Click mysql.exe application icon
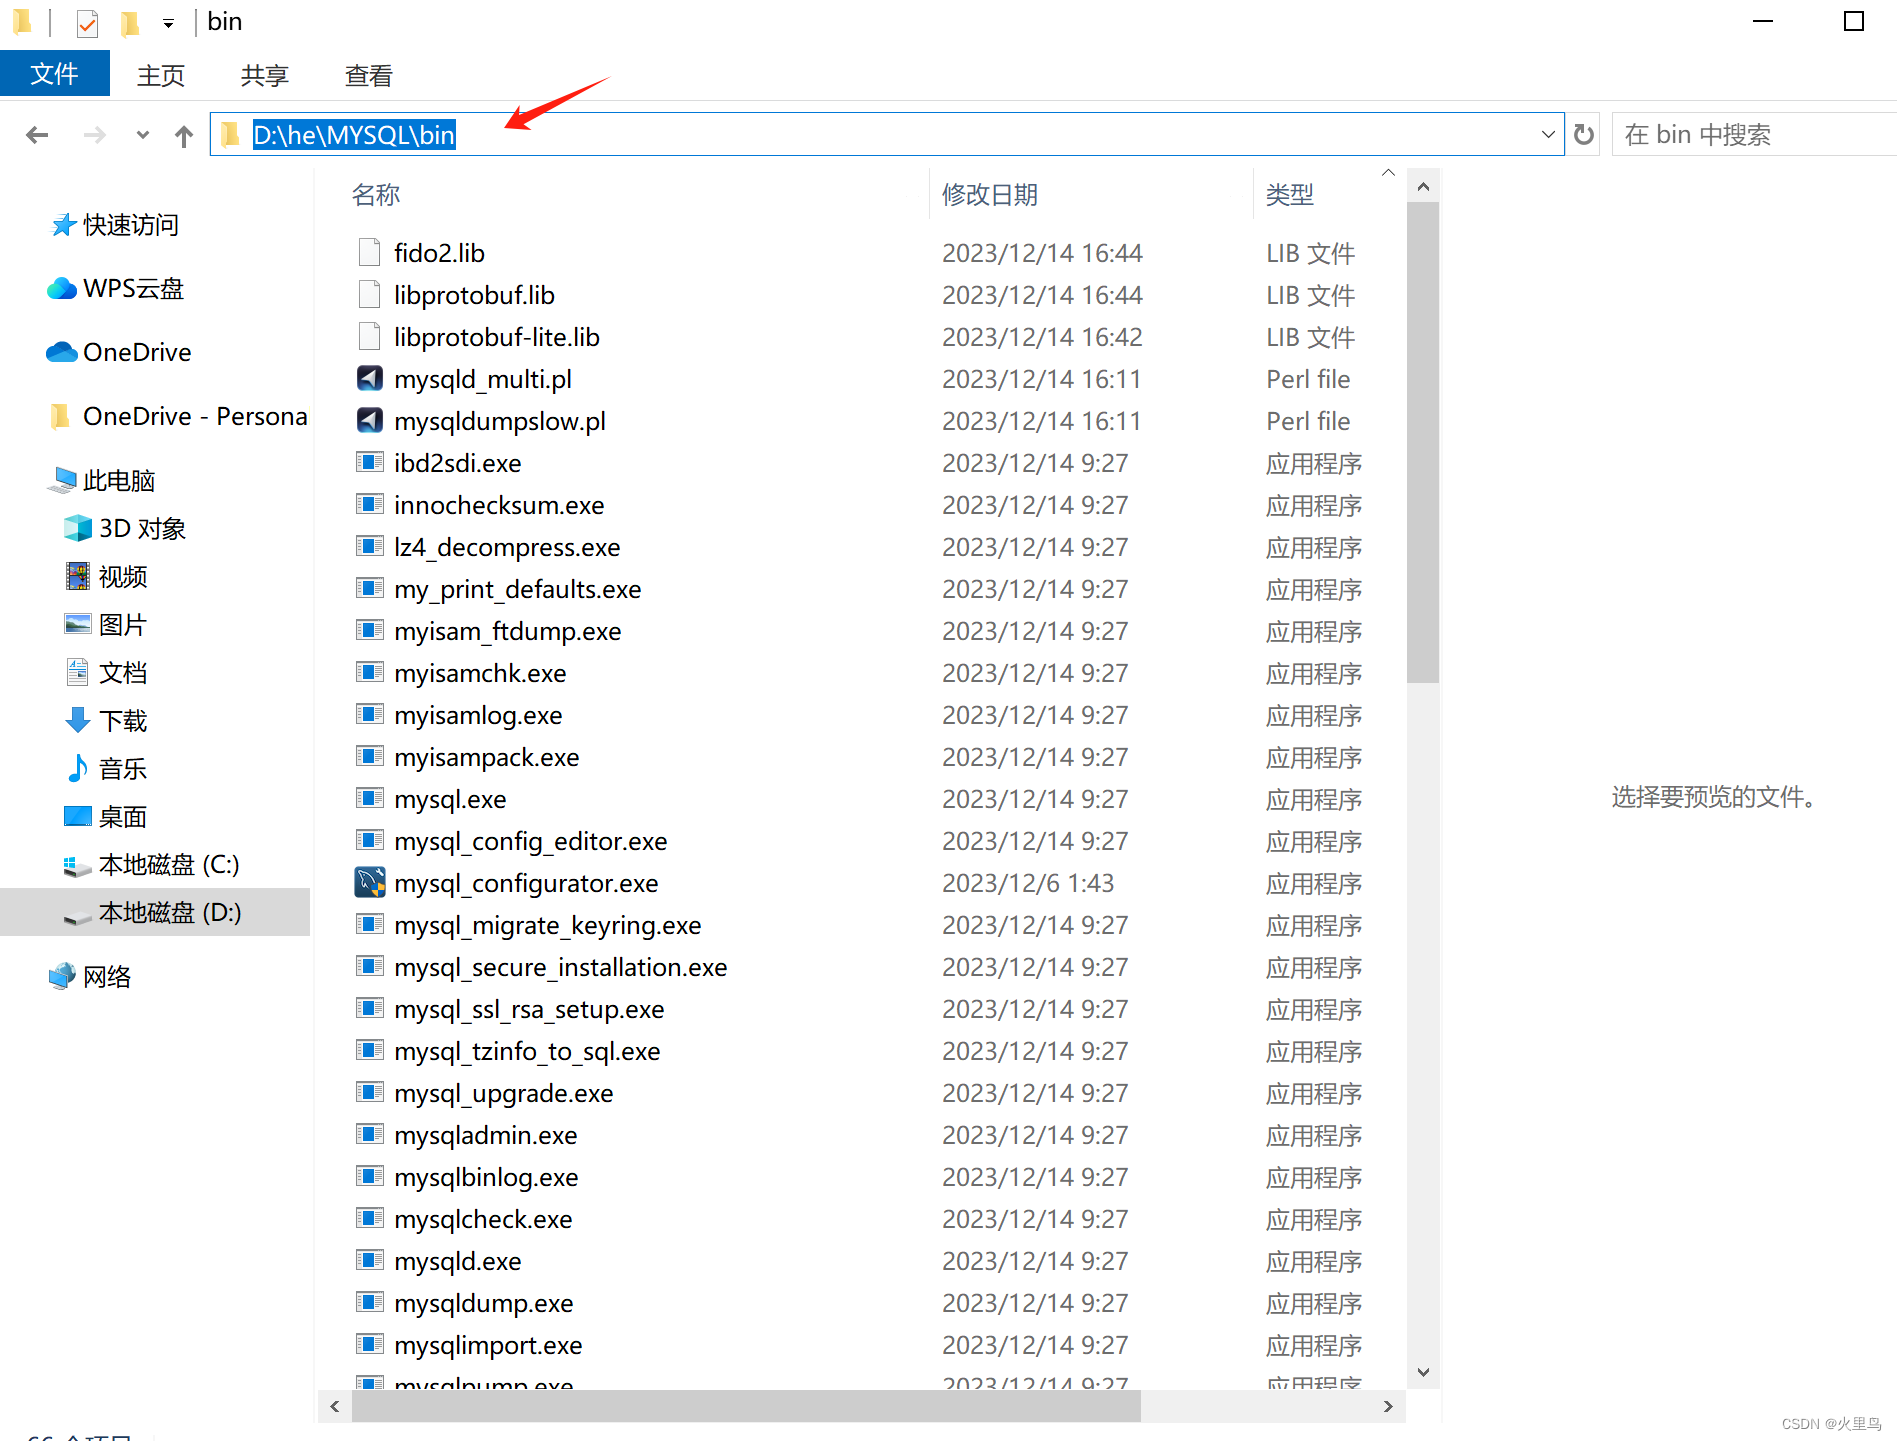This screenshot has height=1441, width=1897. 369,798
